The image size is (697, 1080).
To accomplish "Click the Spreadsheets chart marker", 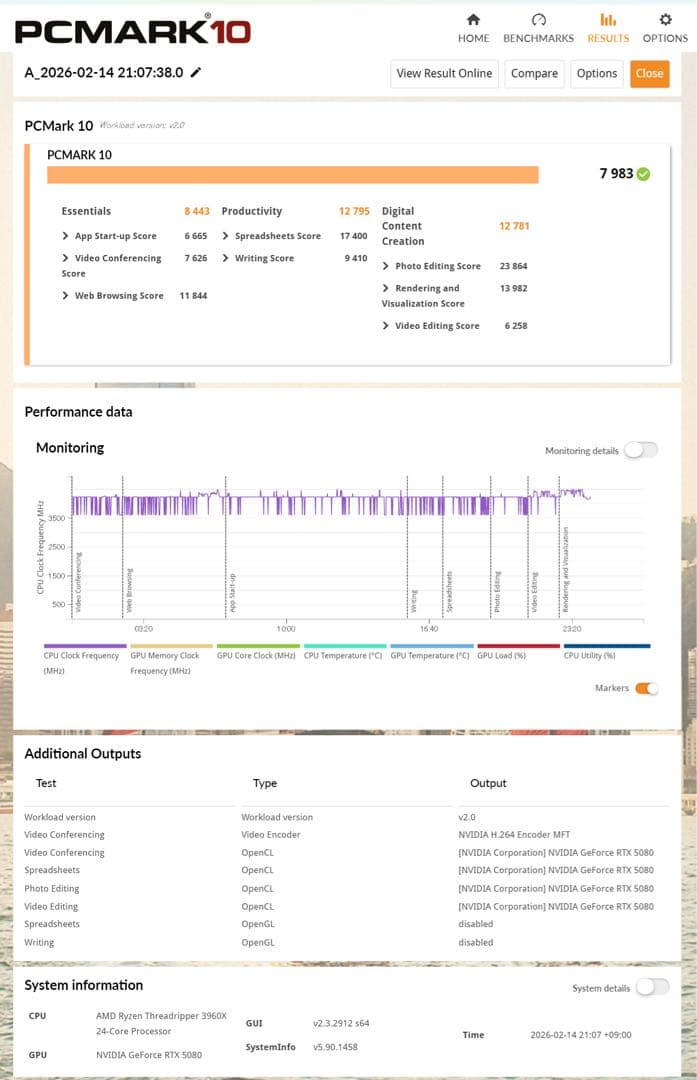I will tap(449, 592).
